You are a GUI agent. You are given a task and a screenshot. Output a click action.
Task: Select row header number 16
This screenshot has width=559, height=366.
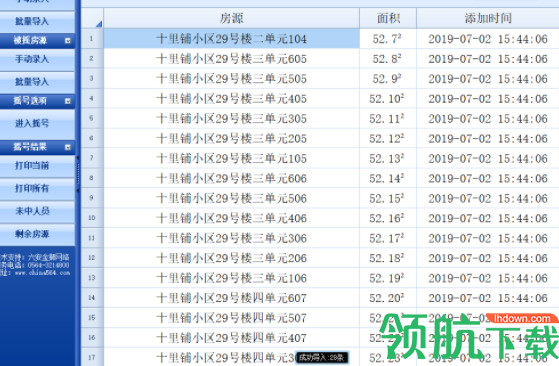click(92, 338)
